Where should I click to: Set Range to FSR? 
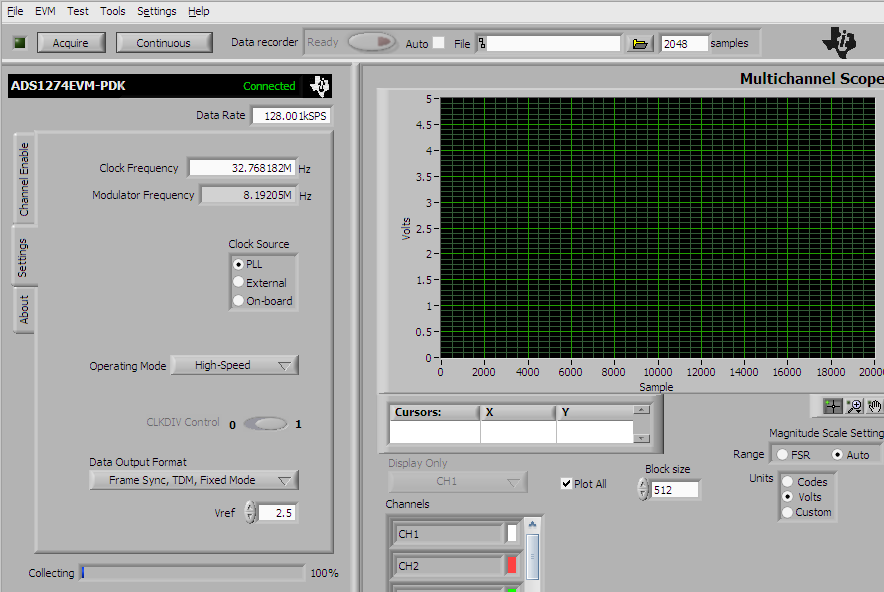click(782, 454)
